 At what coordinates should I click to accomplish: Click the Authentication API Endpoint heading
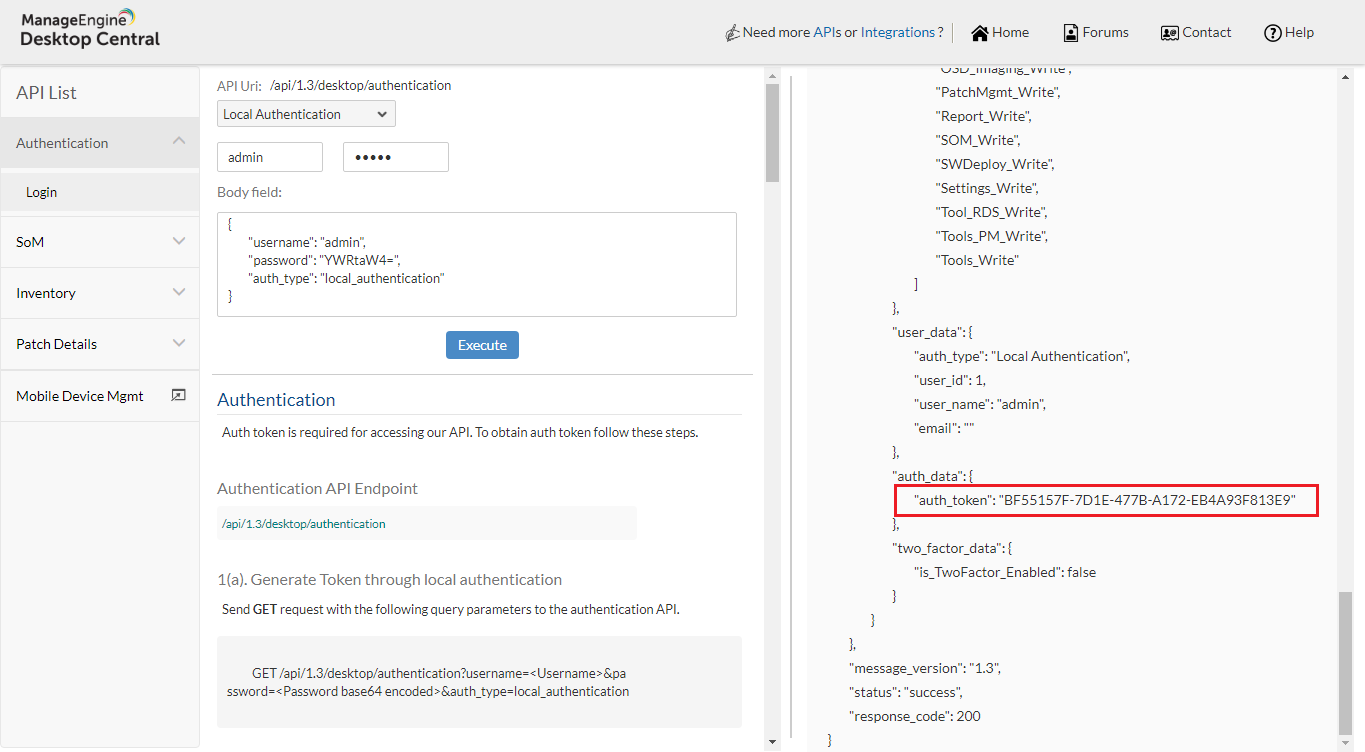tap(317, 489)
